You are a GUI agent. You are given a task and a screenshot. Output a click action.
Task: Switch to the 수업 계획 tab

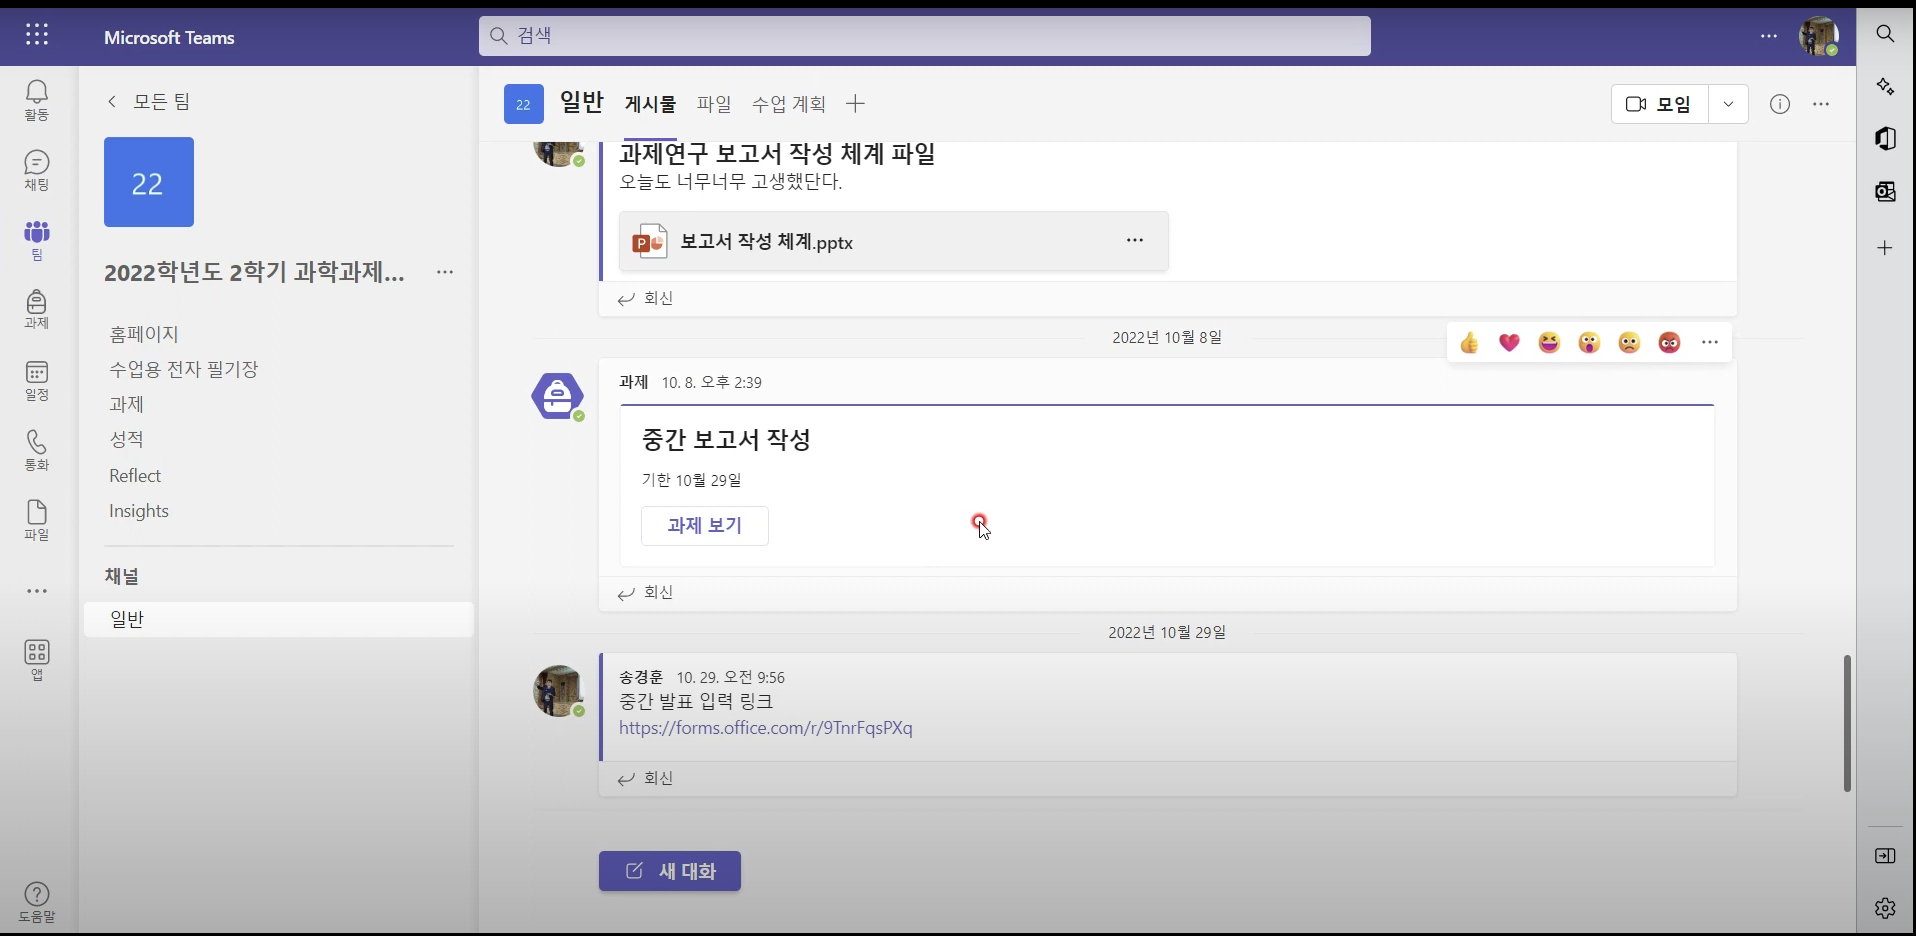[789, 104]
